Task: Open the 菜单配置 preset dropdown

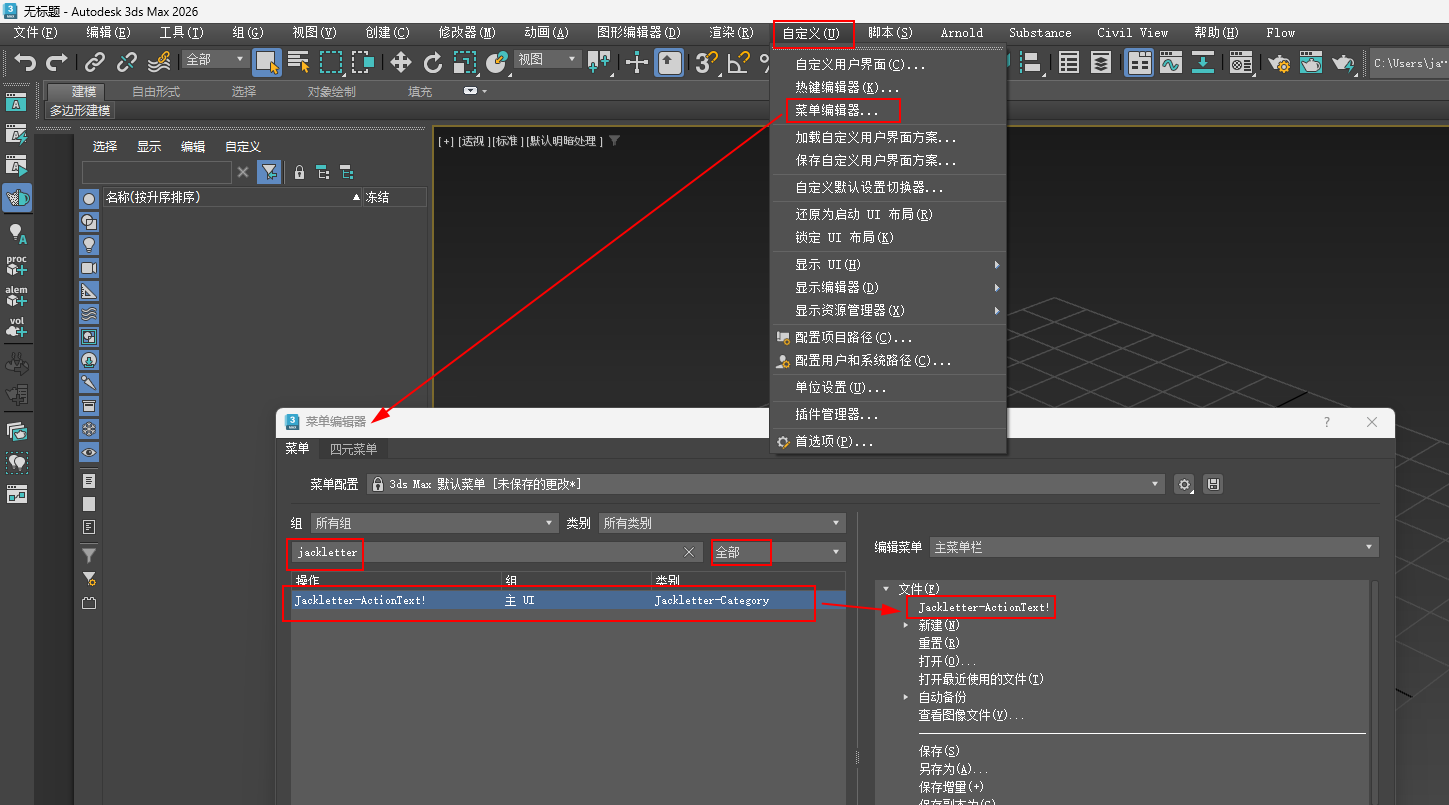Action: (766, 484)
